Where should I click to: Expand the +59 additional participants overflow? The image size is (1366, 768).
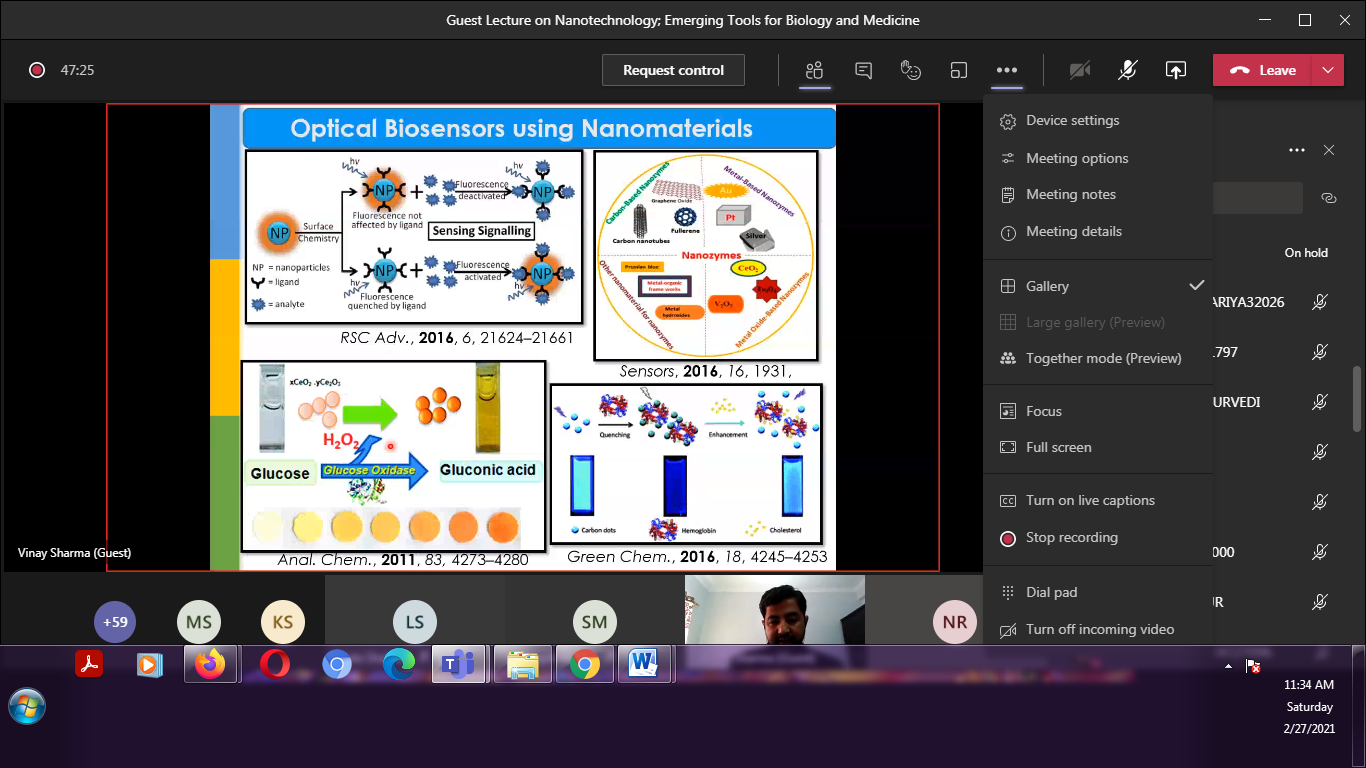click(115, 622)
